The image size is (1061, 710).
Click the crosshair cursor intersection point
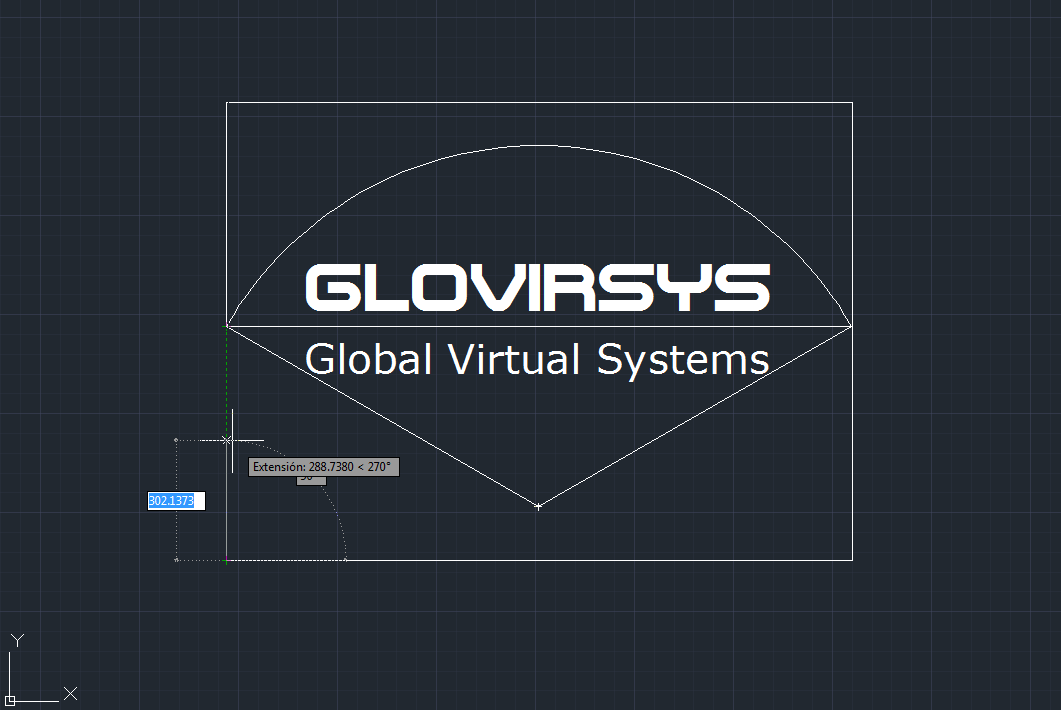point(232,440)
